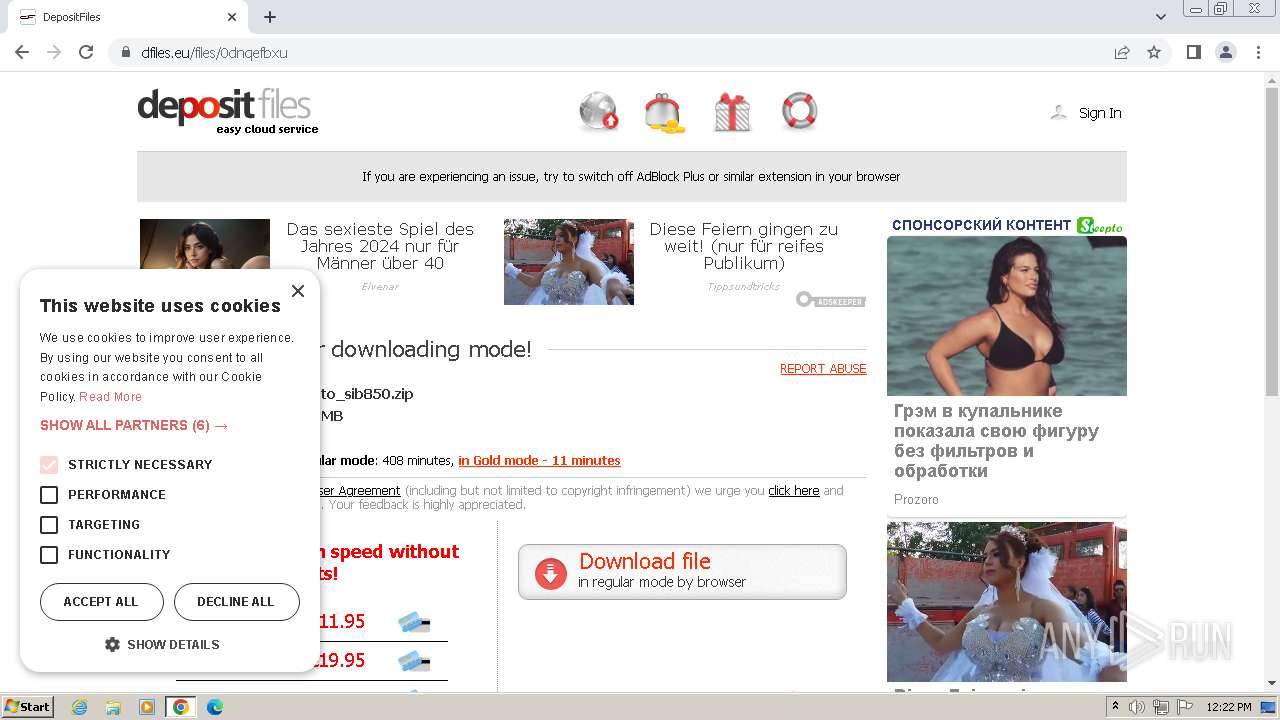1280x720 pixels.
Task: Share this page icon in address bar
Action: pyautogui.click(x=1122, y=52)
